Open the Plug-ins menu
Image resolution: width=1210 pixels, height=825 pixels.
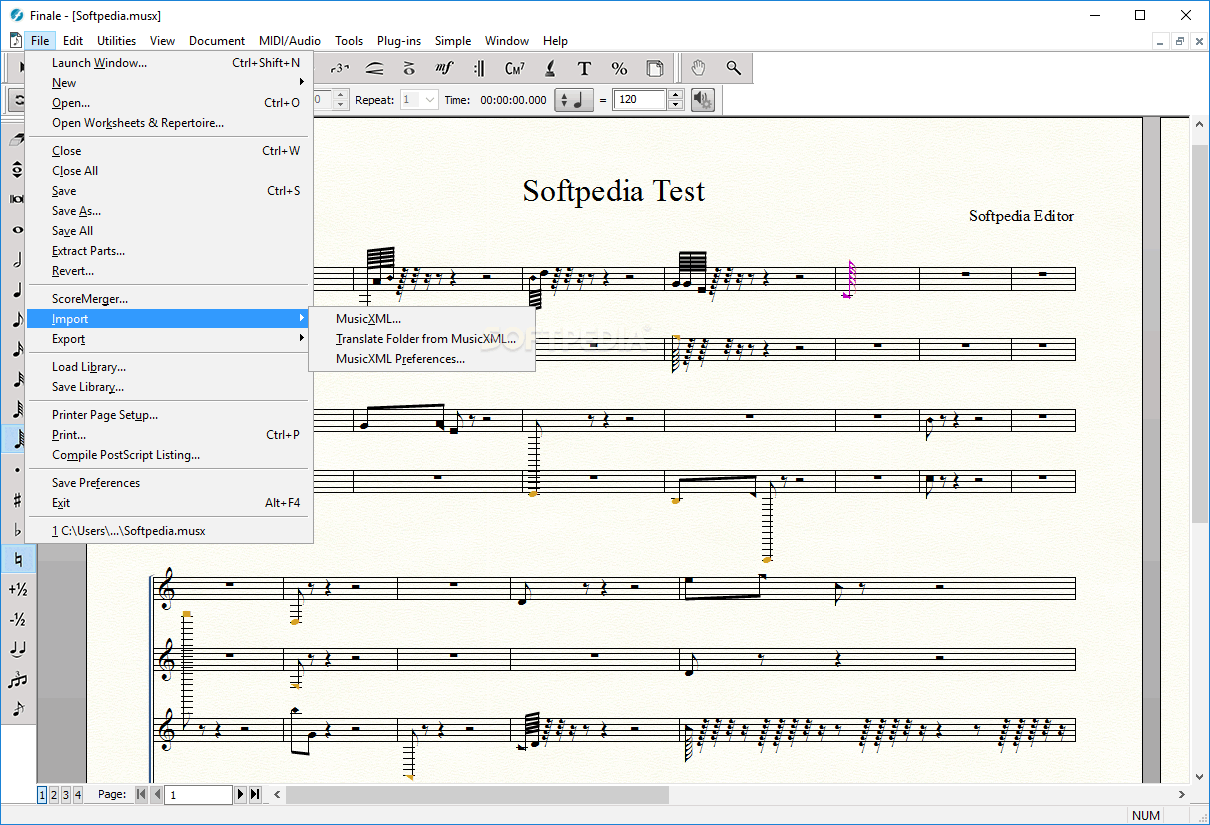[399, 41]
